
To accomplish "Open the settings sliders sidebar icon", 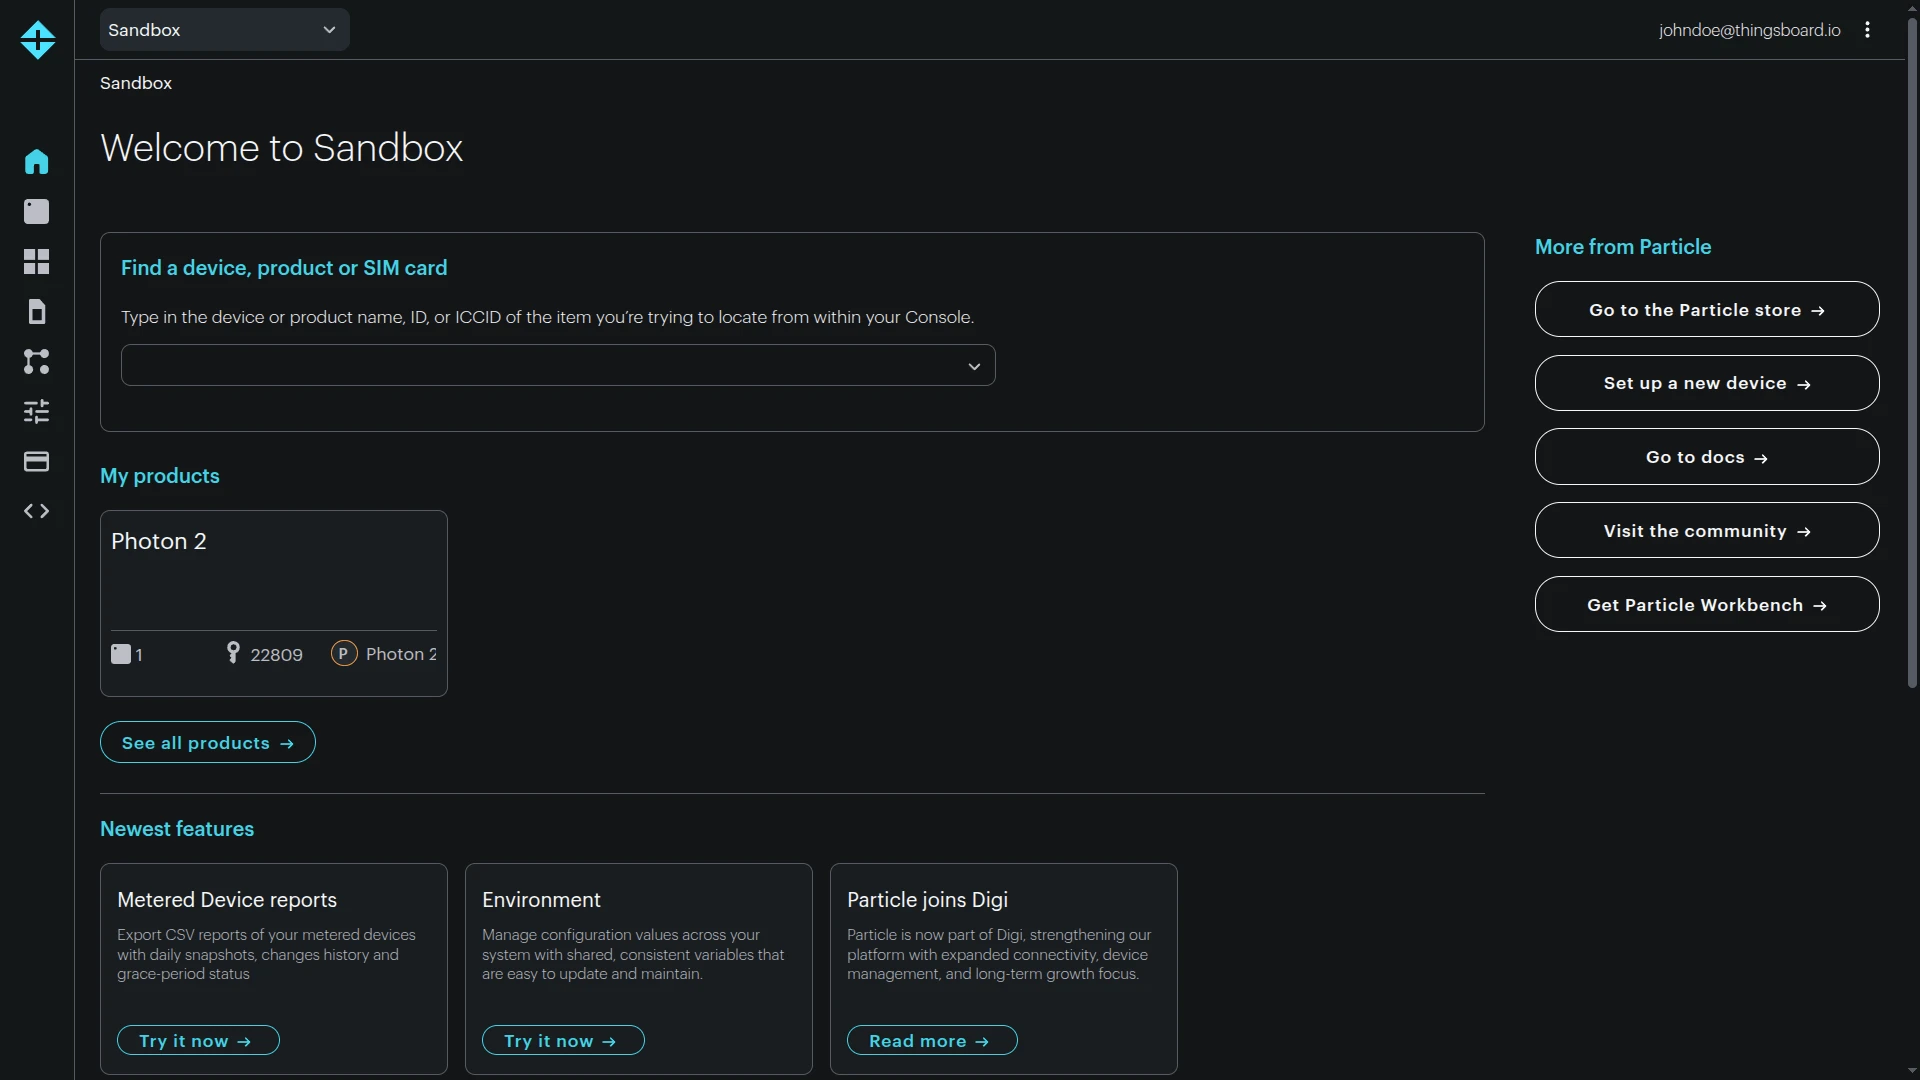I will coord(36,412).
